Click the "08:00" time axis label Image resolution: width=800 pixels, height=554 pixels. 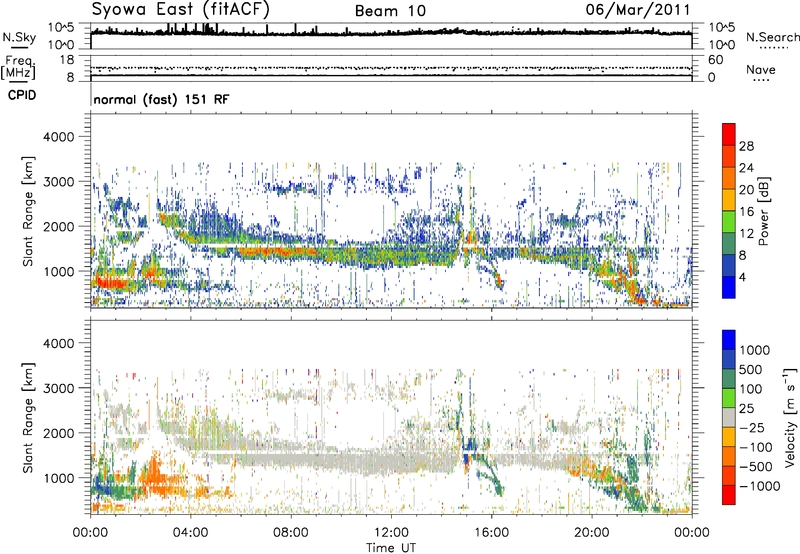coord(291,533)
